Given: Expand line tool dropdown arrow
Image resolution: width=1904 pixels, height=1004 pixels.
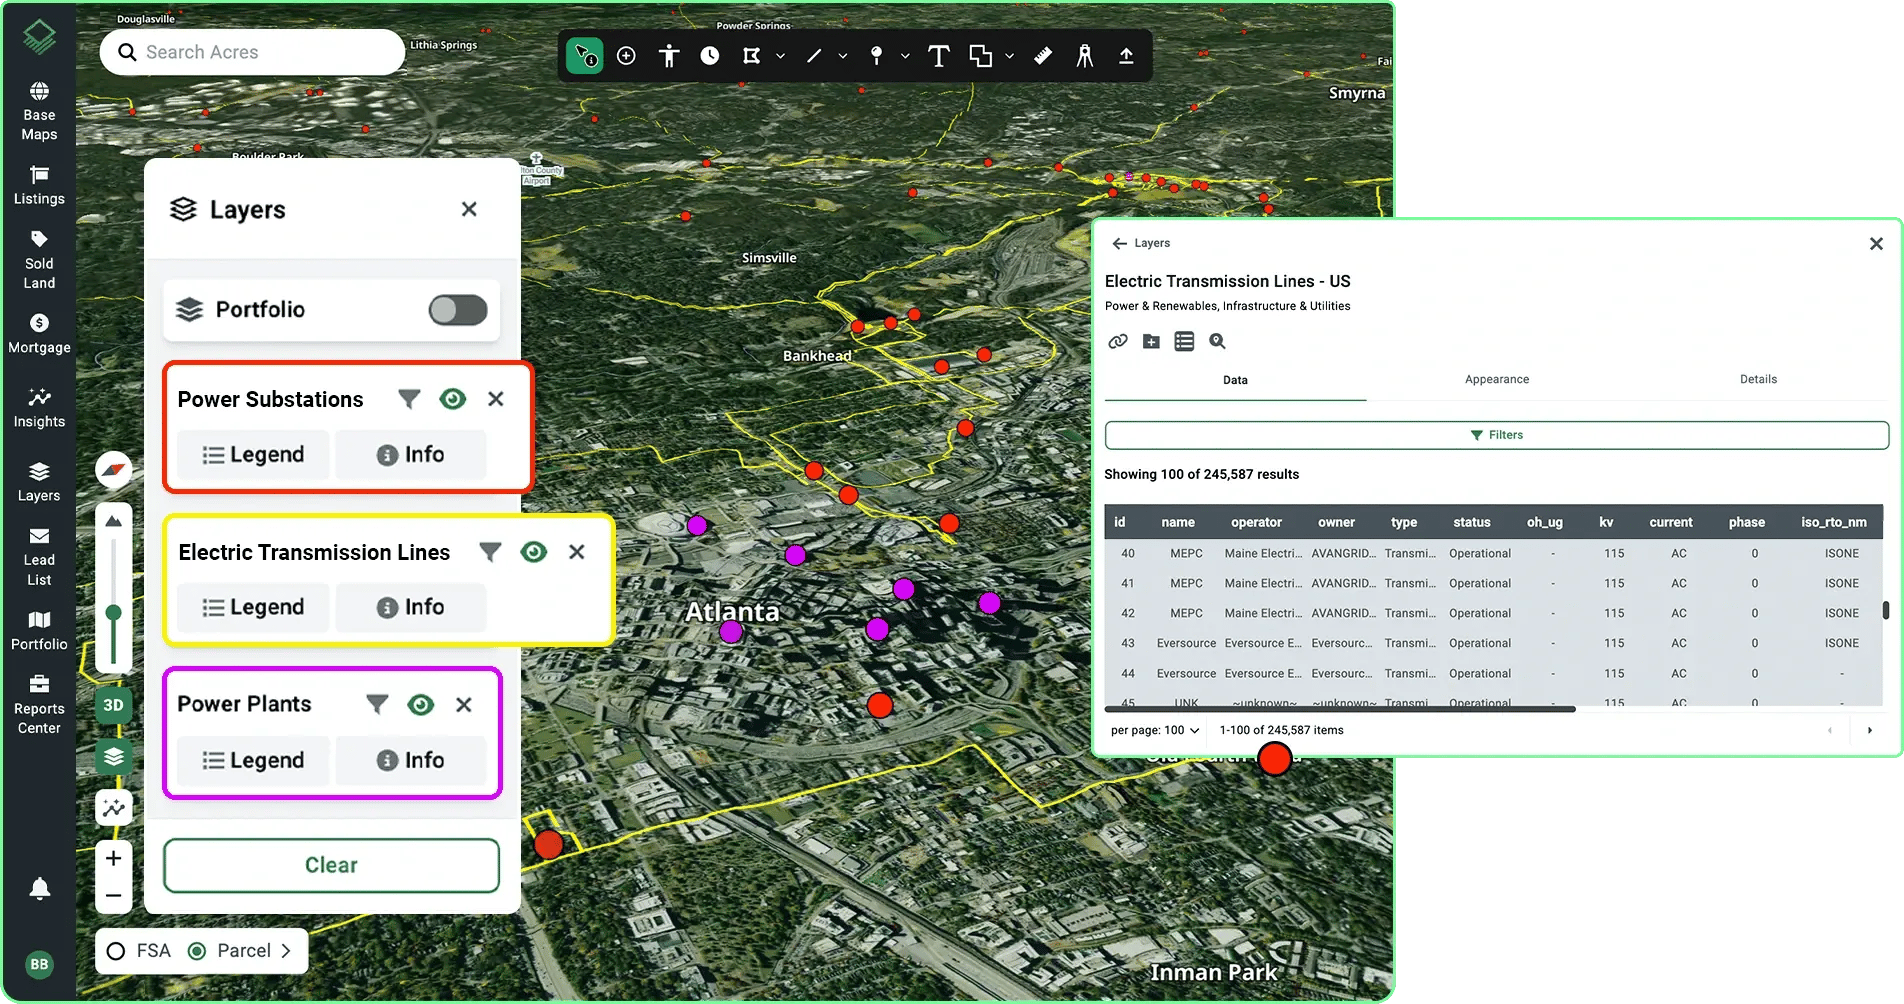Looking at the screenshot, I should (843, 56).
